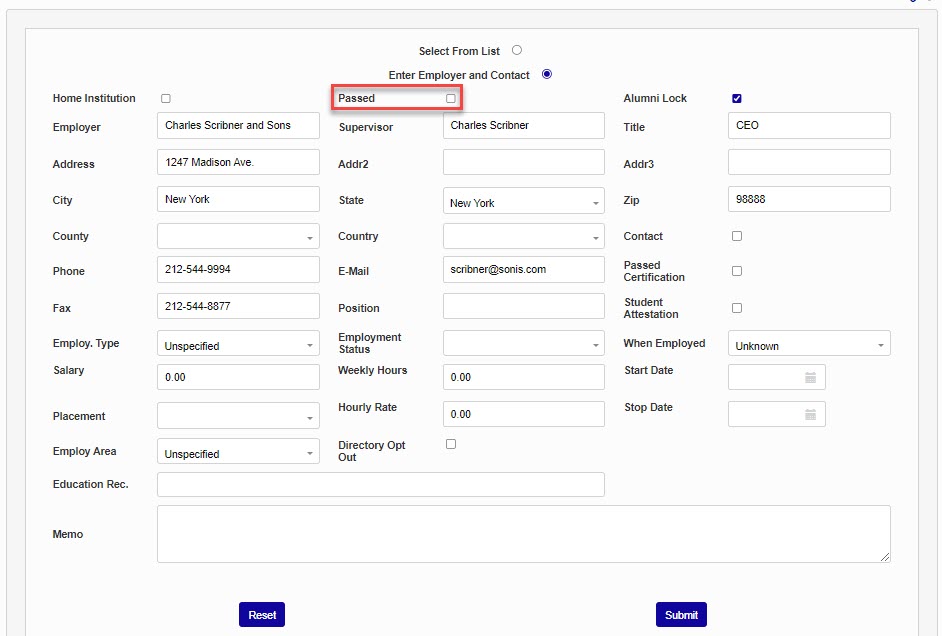Check the Directory Opt Out box
Image resolution: width=942 pixels, height=636 pixels.
(x=451, y=444)
